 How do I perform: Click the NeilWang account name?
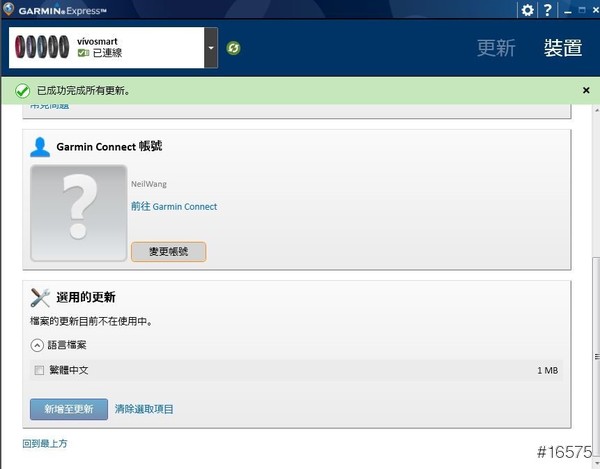click(149, 184)
